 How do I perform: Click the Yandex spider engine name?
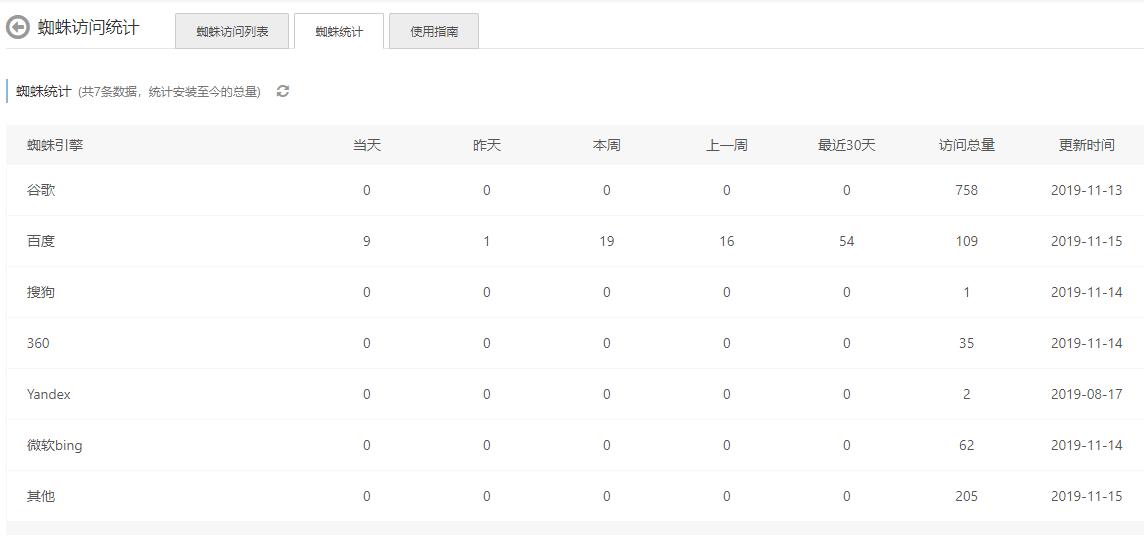pyautogui.click(x=49, y=394)
